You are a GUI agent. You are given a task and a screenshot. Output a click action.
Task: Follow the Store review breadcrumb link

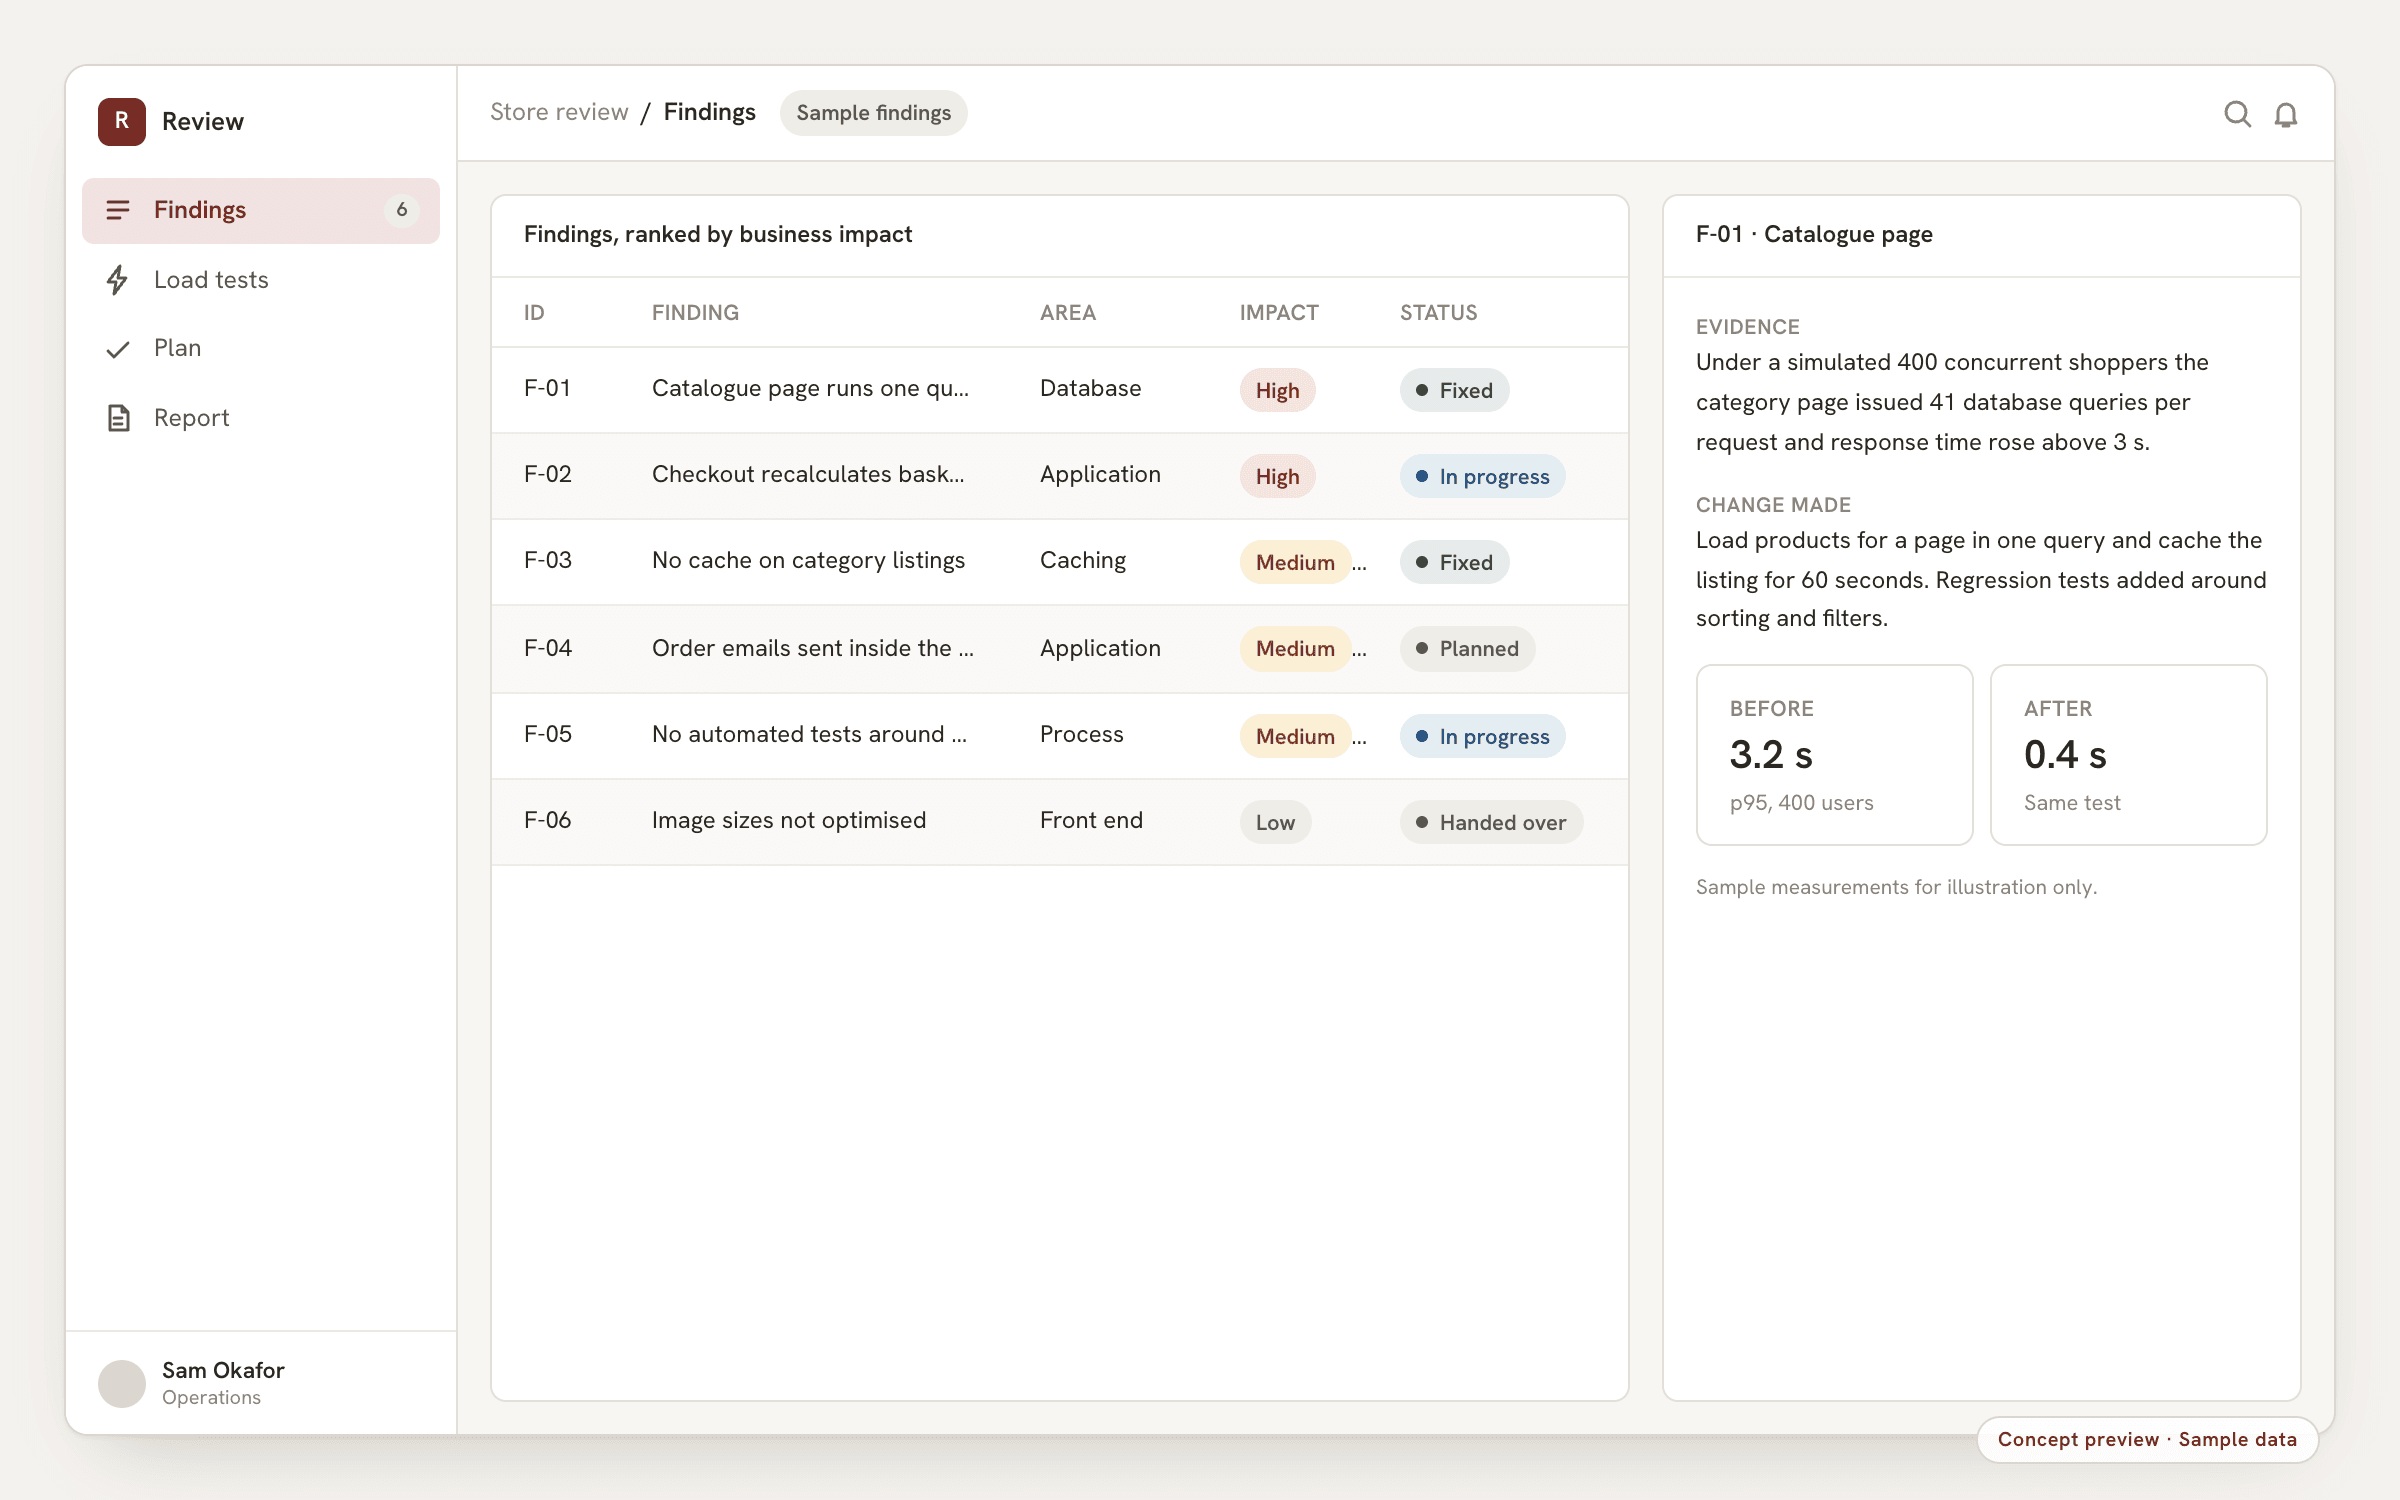pos(559,112)
